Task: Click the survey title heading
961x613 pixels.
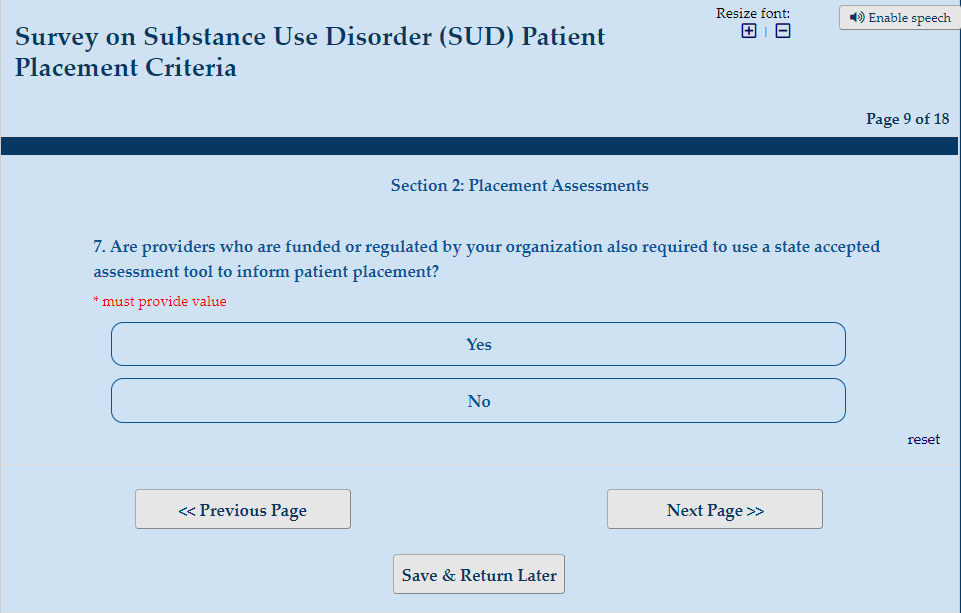Action: (x=310, y=53)
